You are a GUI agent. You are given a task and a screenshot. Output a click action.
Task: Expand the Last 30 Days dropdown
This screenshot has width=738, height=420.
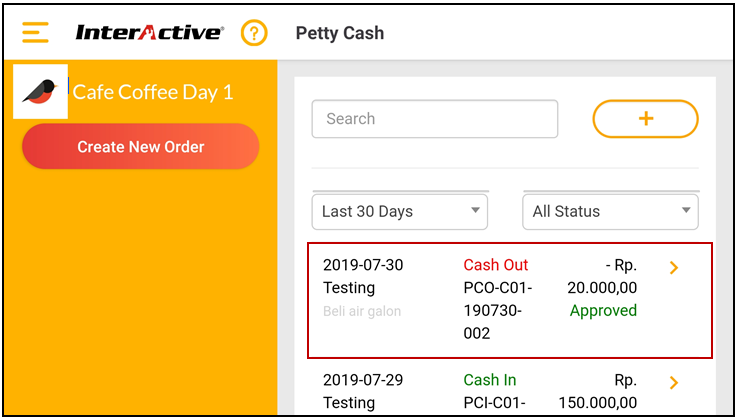(x=400, y=212)
